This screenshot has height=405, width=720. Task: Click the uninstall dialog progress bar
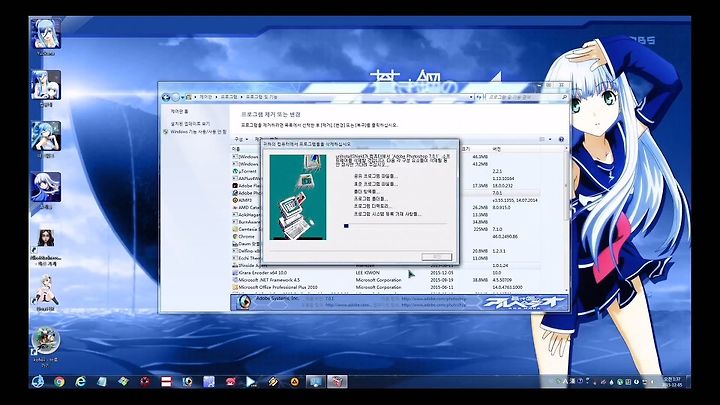(395, 225)
